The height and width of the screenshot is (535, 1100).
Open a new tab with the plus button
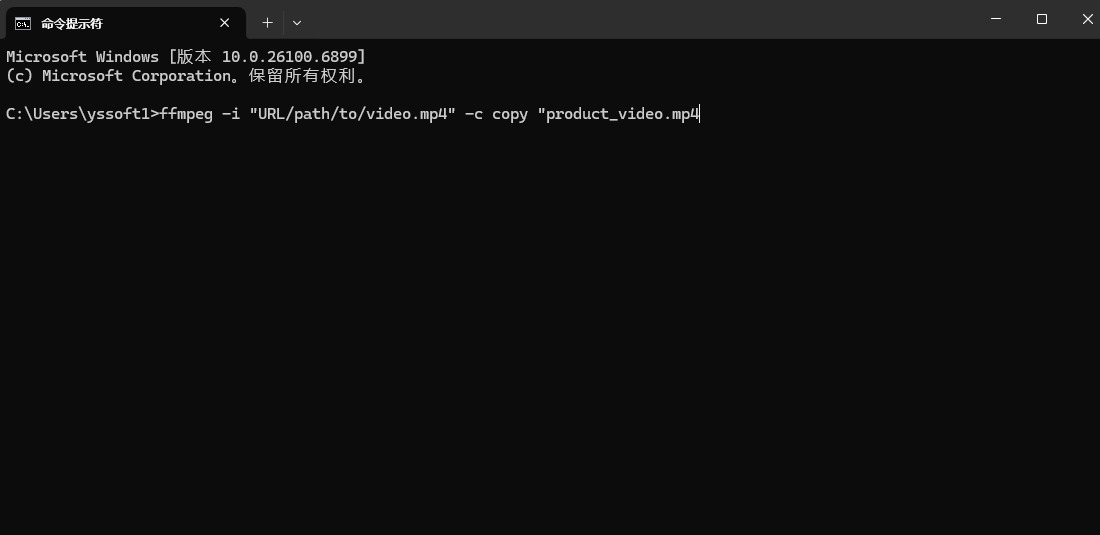pos(267,22)
